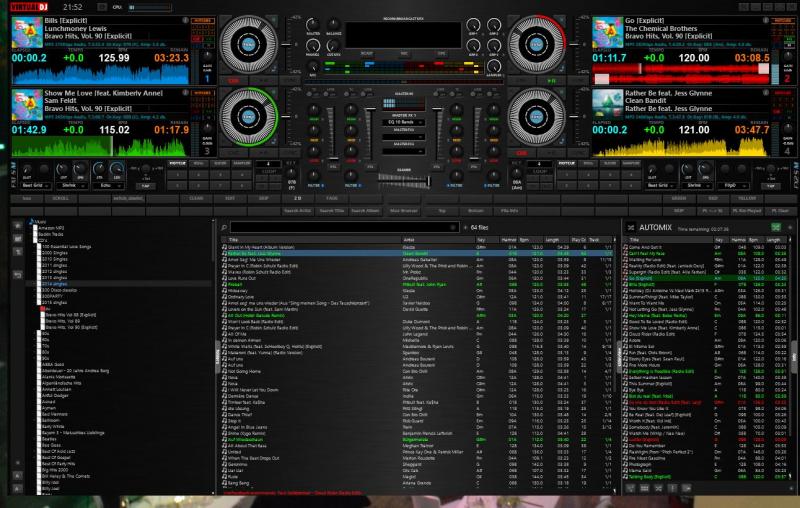
Task: Click the deck 1 pitch slider
Action: (x=287, y=44)
